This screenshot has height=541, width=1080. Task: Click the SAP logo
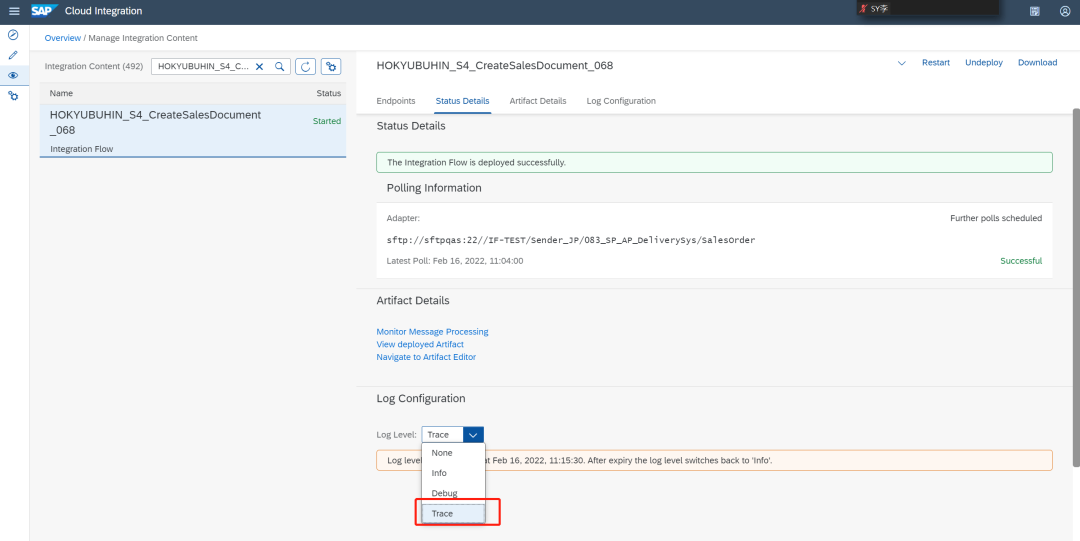click(44, 11)
